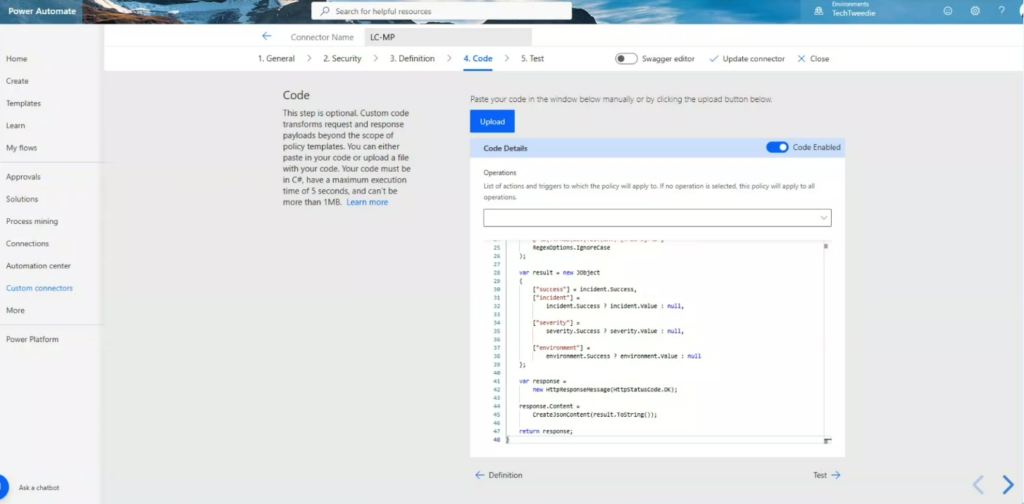
Task: Open the Learn more link
Action: pos(367,202)
